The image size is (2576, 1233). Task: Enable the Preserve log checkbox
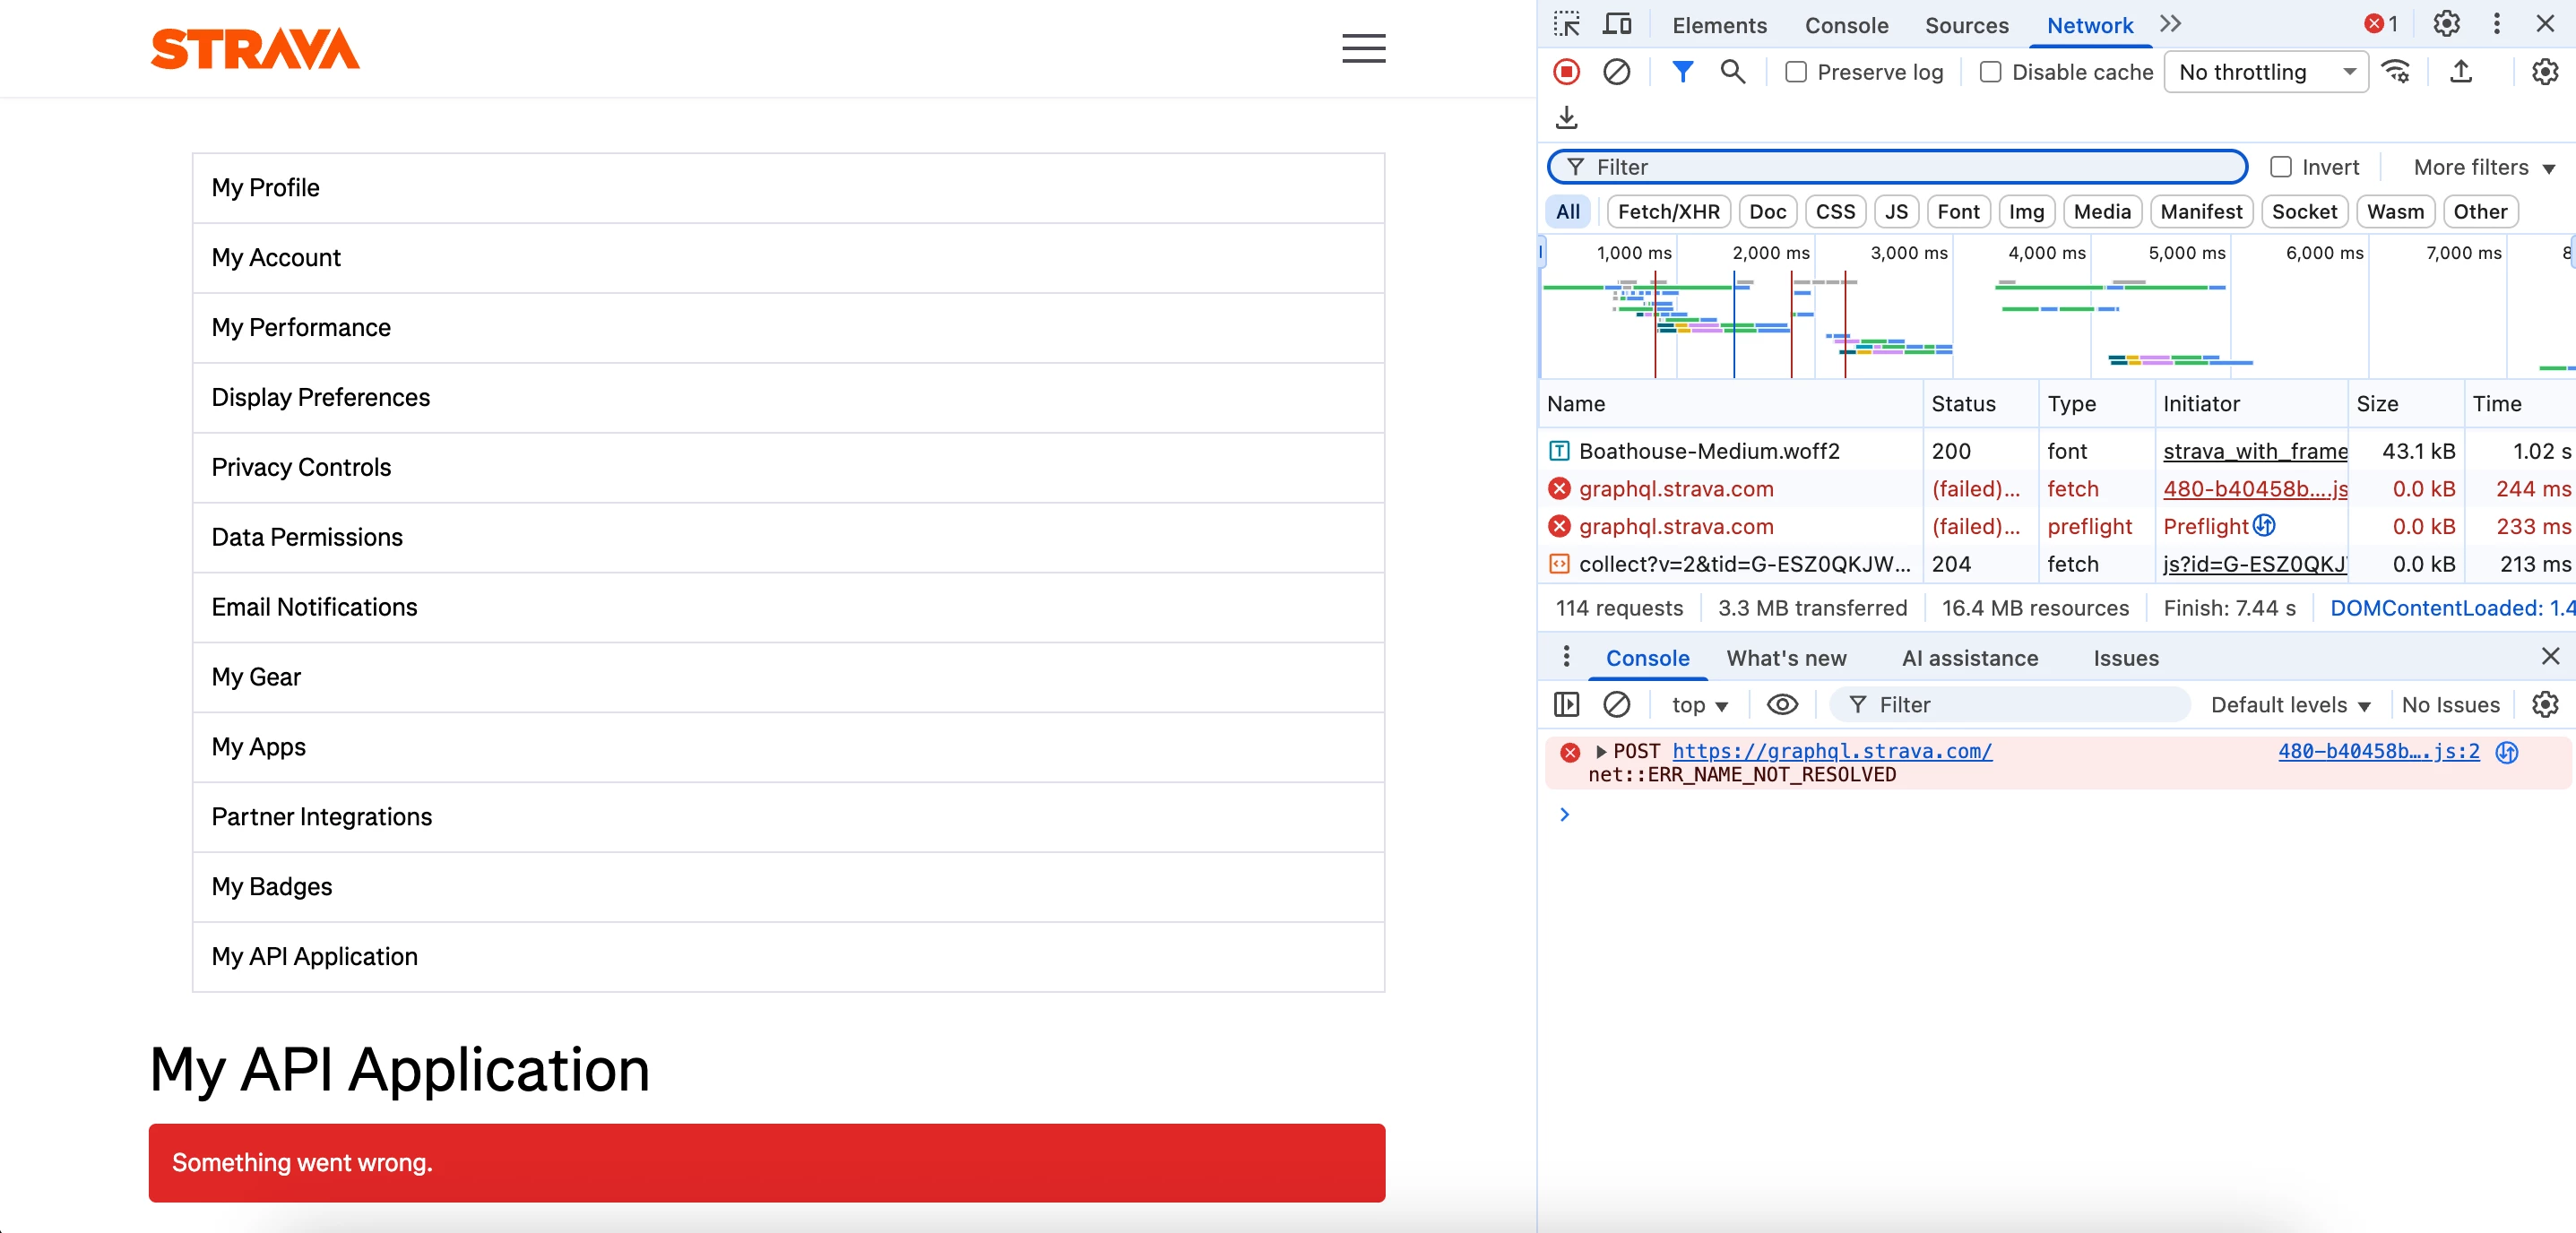click(1796, 72)
